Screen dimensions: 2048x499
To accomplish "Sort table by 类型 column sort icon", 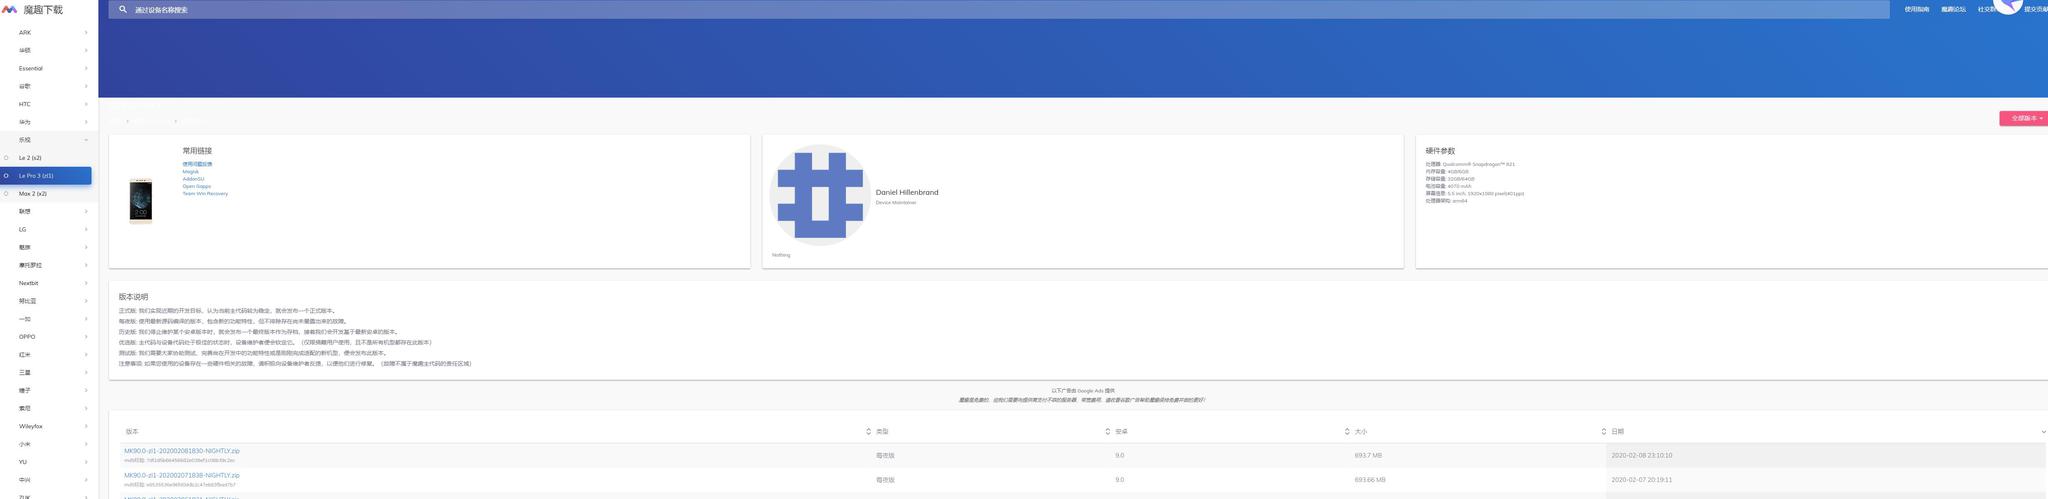I will (x=1107, y=432).
